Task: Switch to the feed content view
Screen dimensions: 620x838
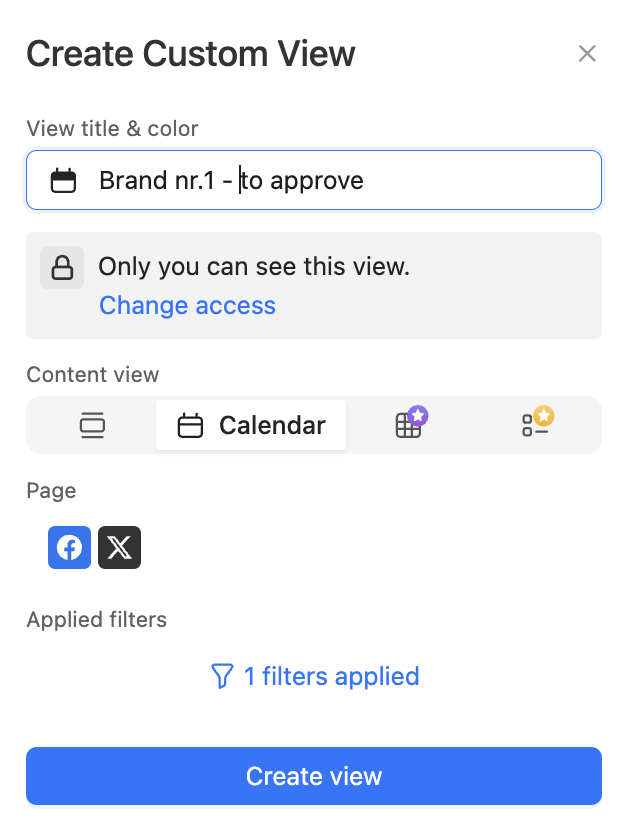Action: pyautogui.click(x=92, y=425)
